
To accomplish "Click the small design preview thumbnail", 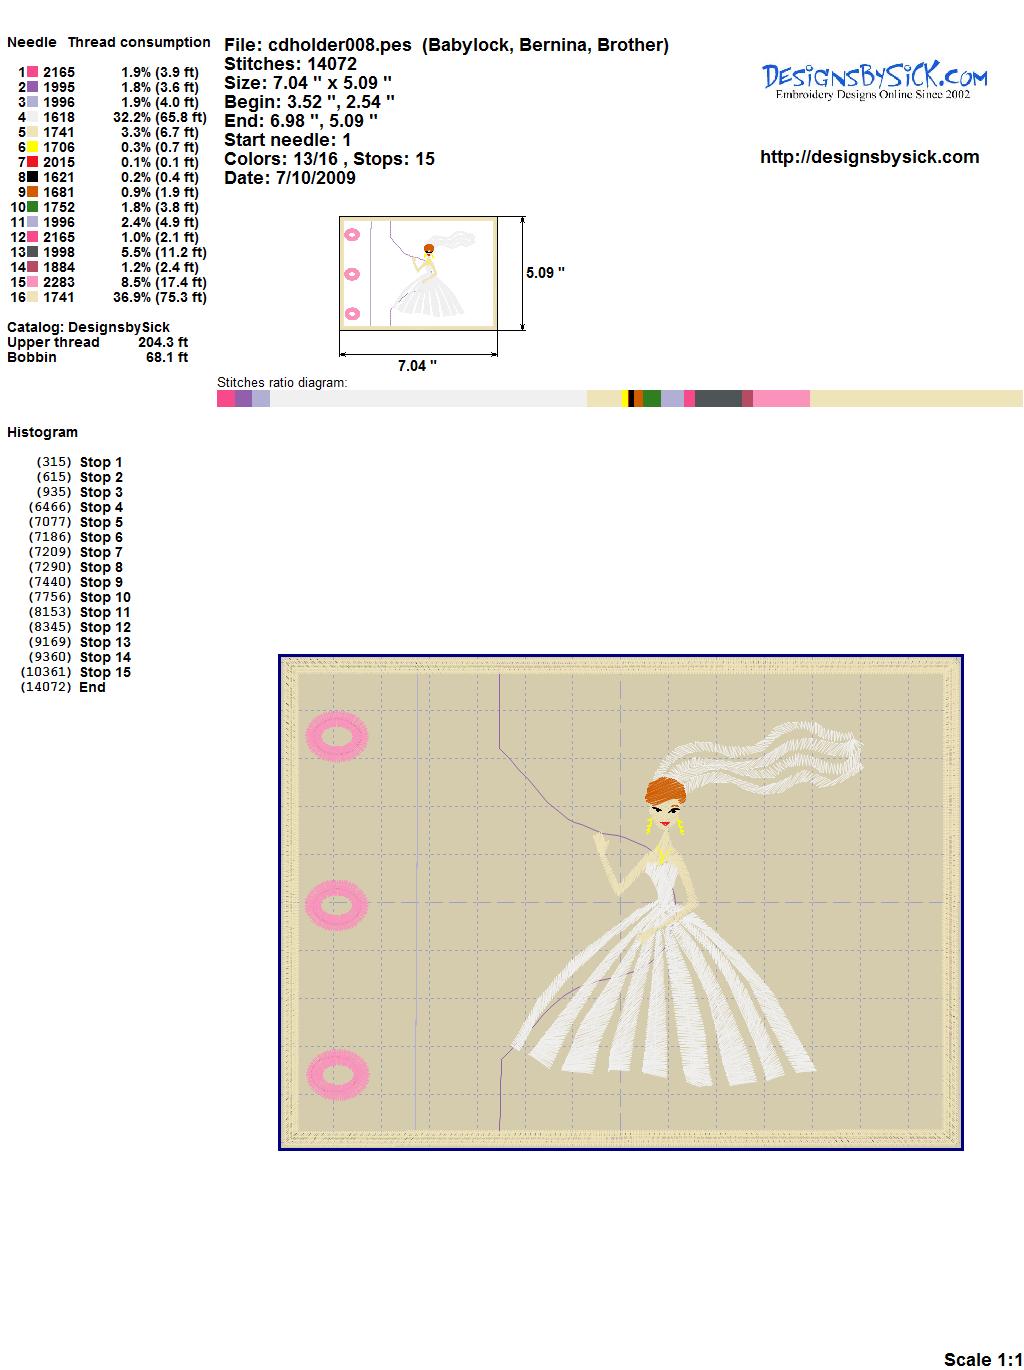I will [x=418, y=273].
